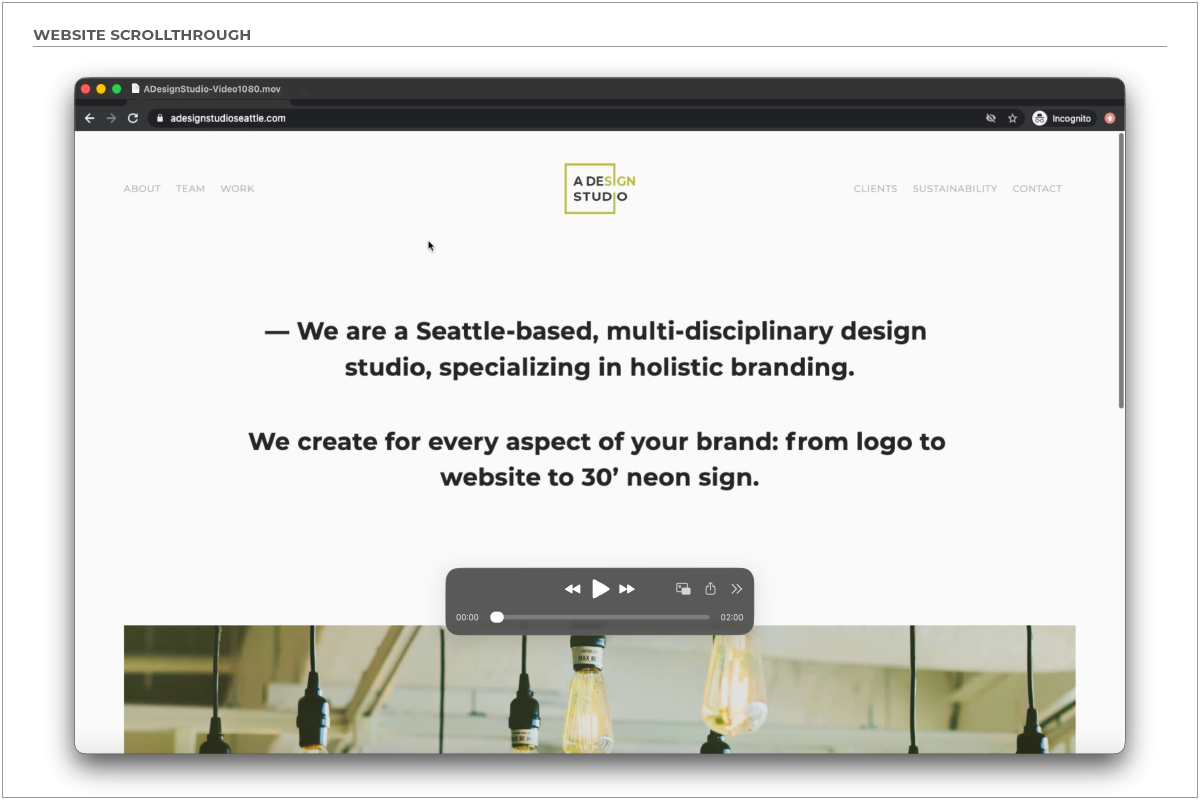Click the A Design Studio logo

coord(599,188)
